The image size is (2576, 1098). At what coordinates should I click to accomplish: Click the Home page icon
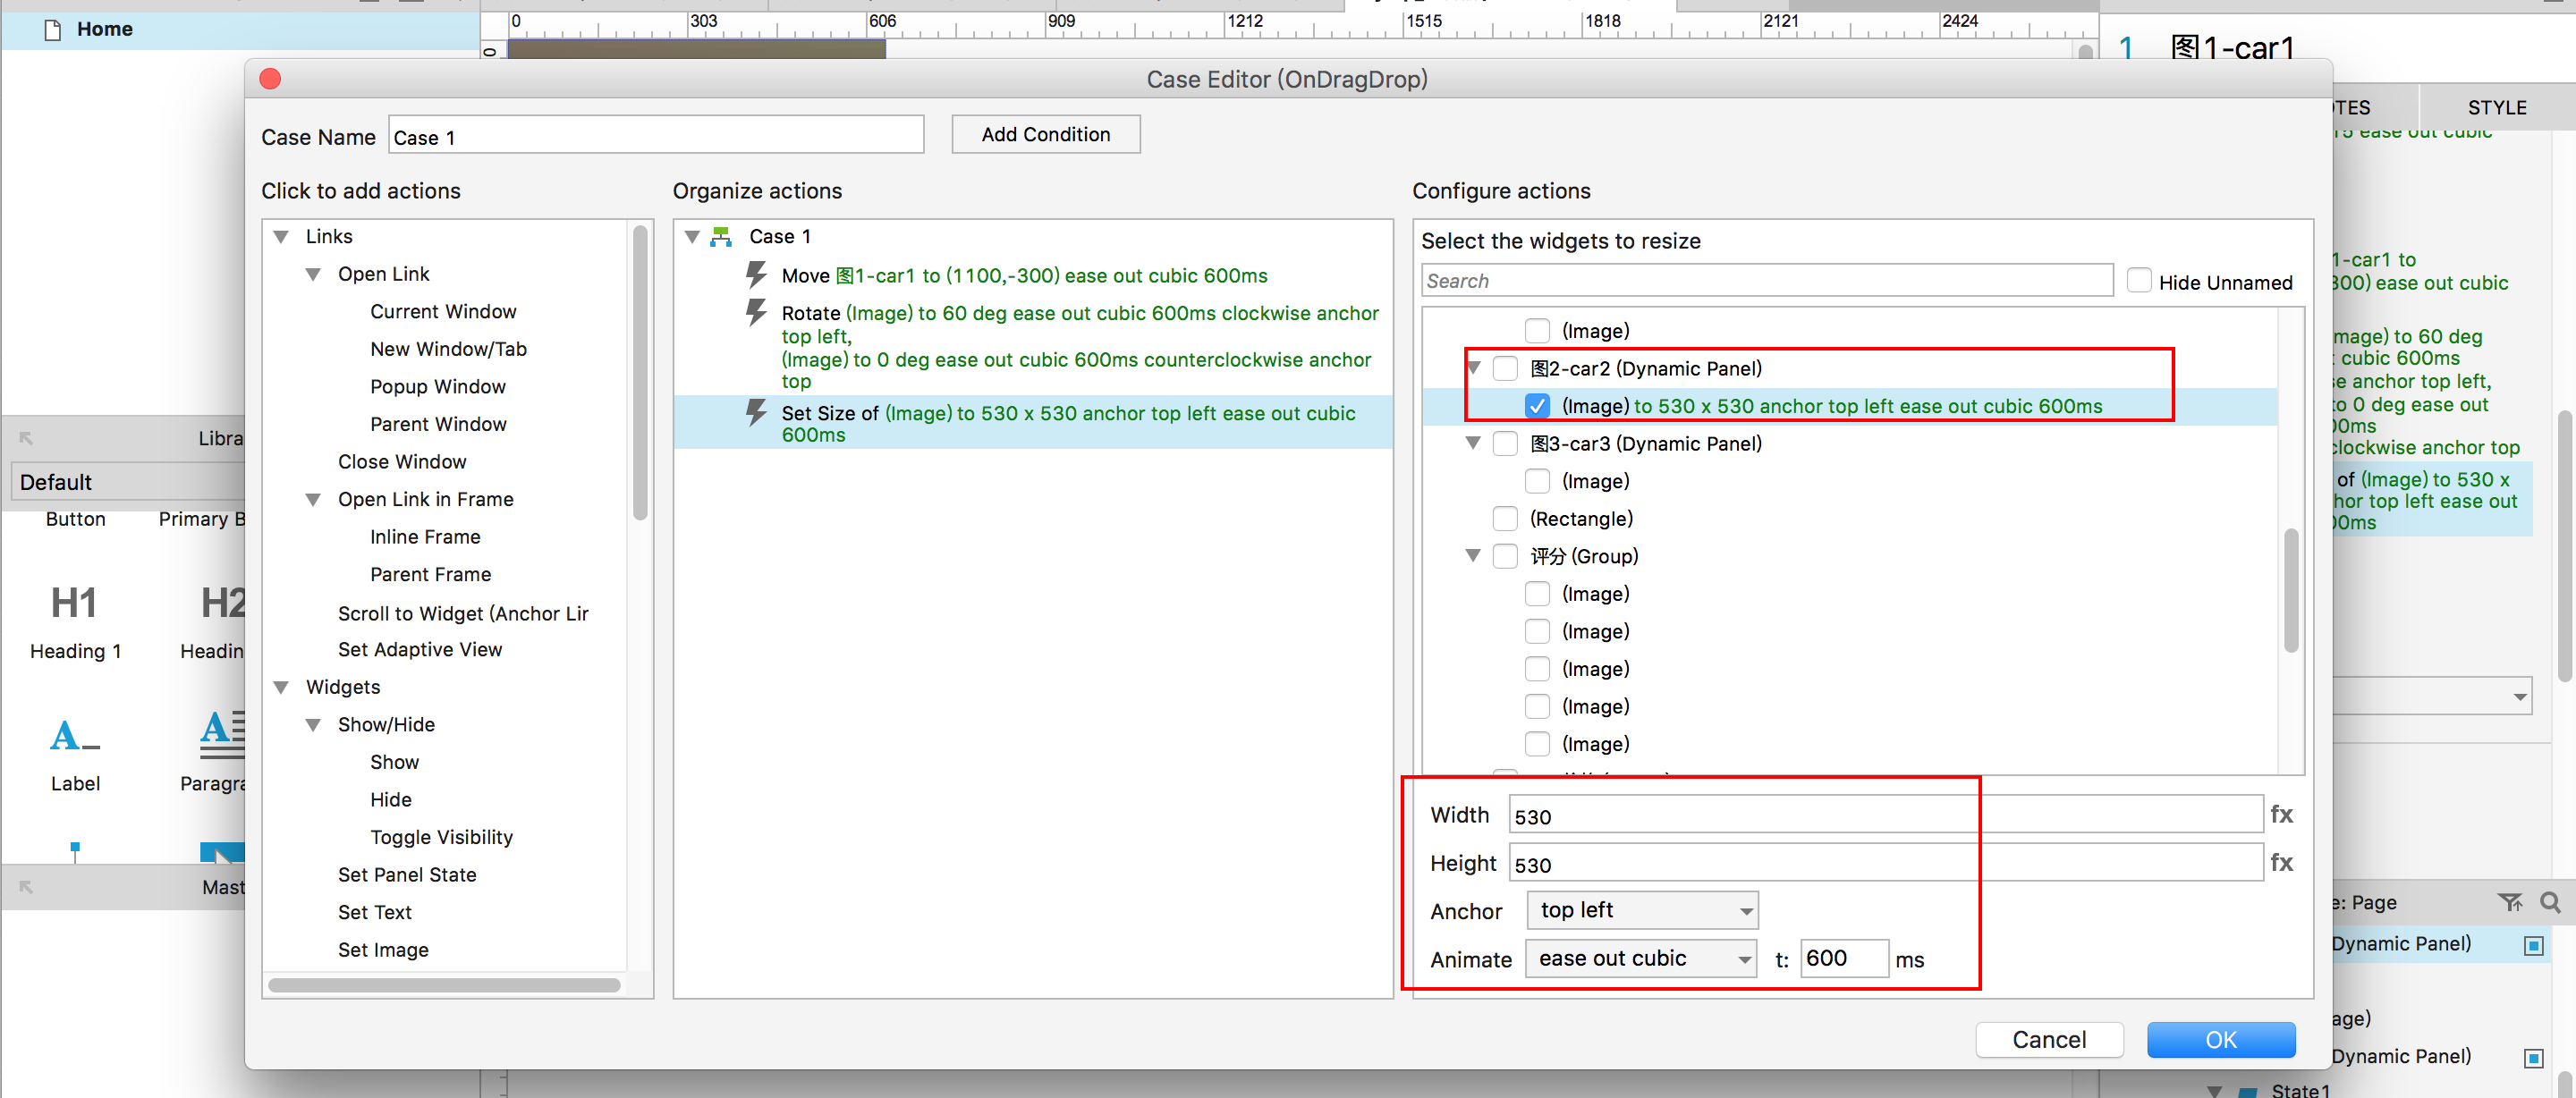tap(53, 29)
